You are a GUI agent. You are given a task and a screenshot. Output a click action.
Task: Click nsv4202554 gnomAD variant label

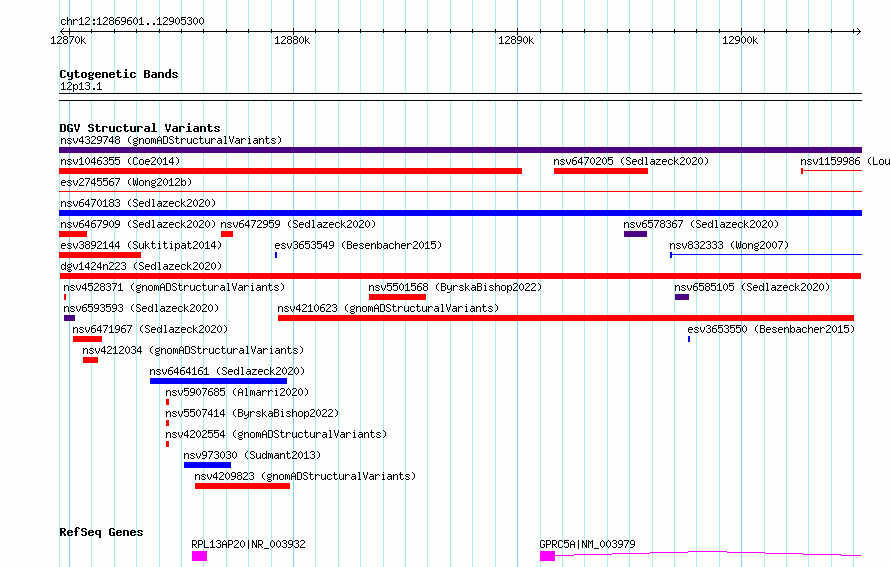point(276,434)
